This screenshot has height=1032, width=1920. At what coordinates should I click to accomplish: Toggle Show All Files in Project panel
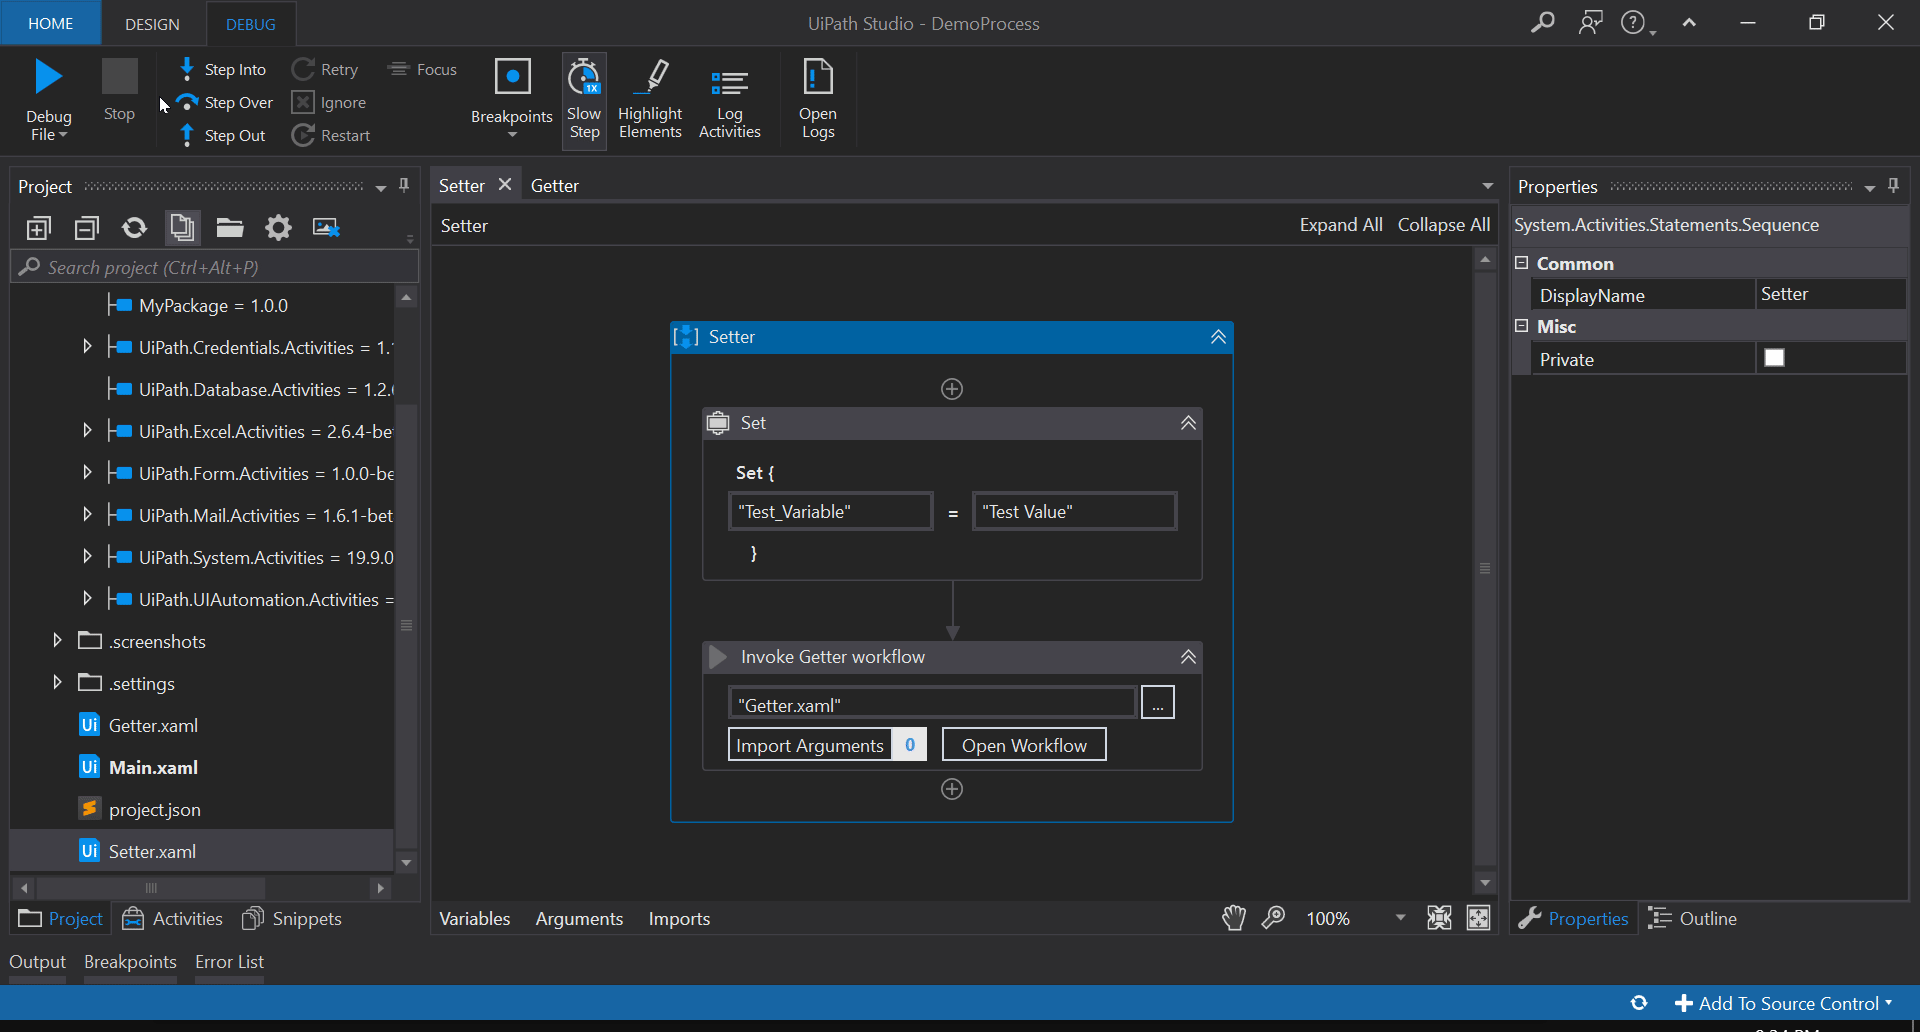click(x=182, y=228)
